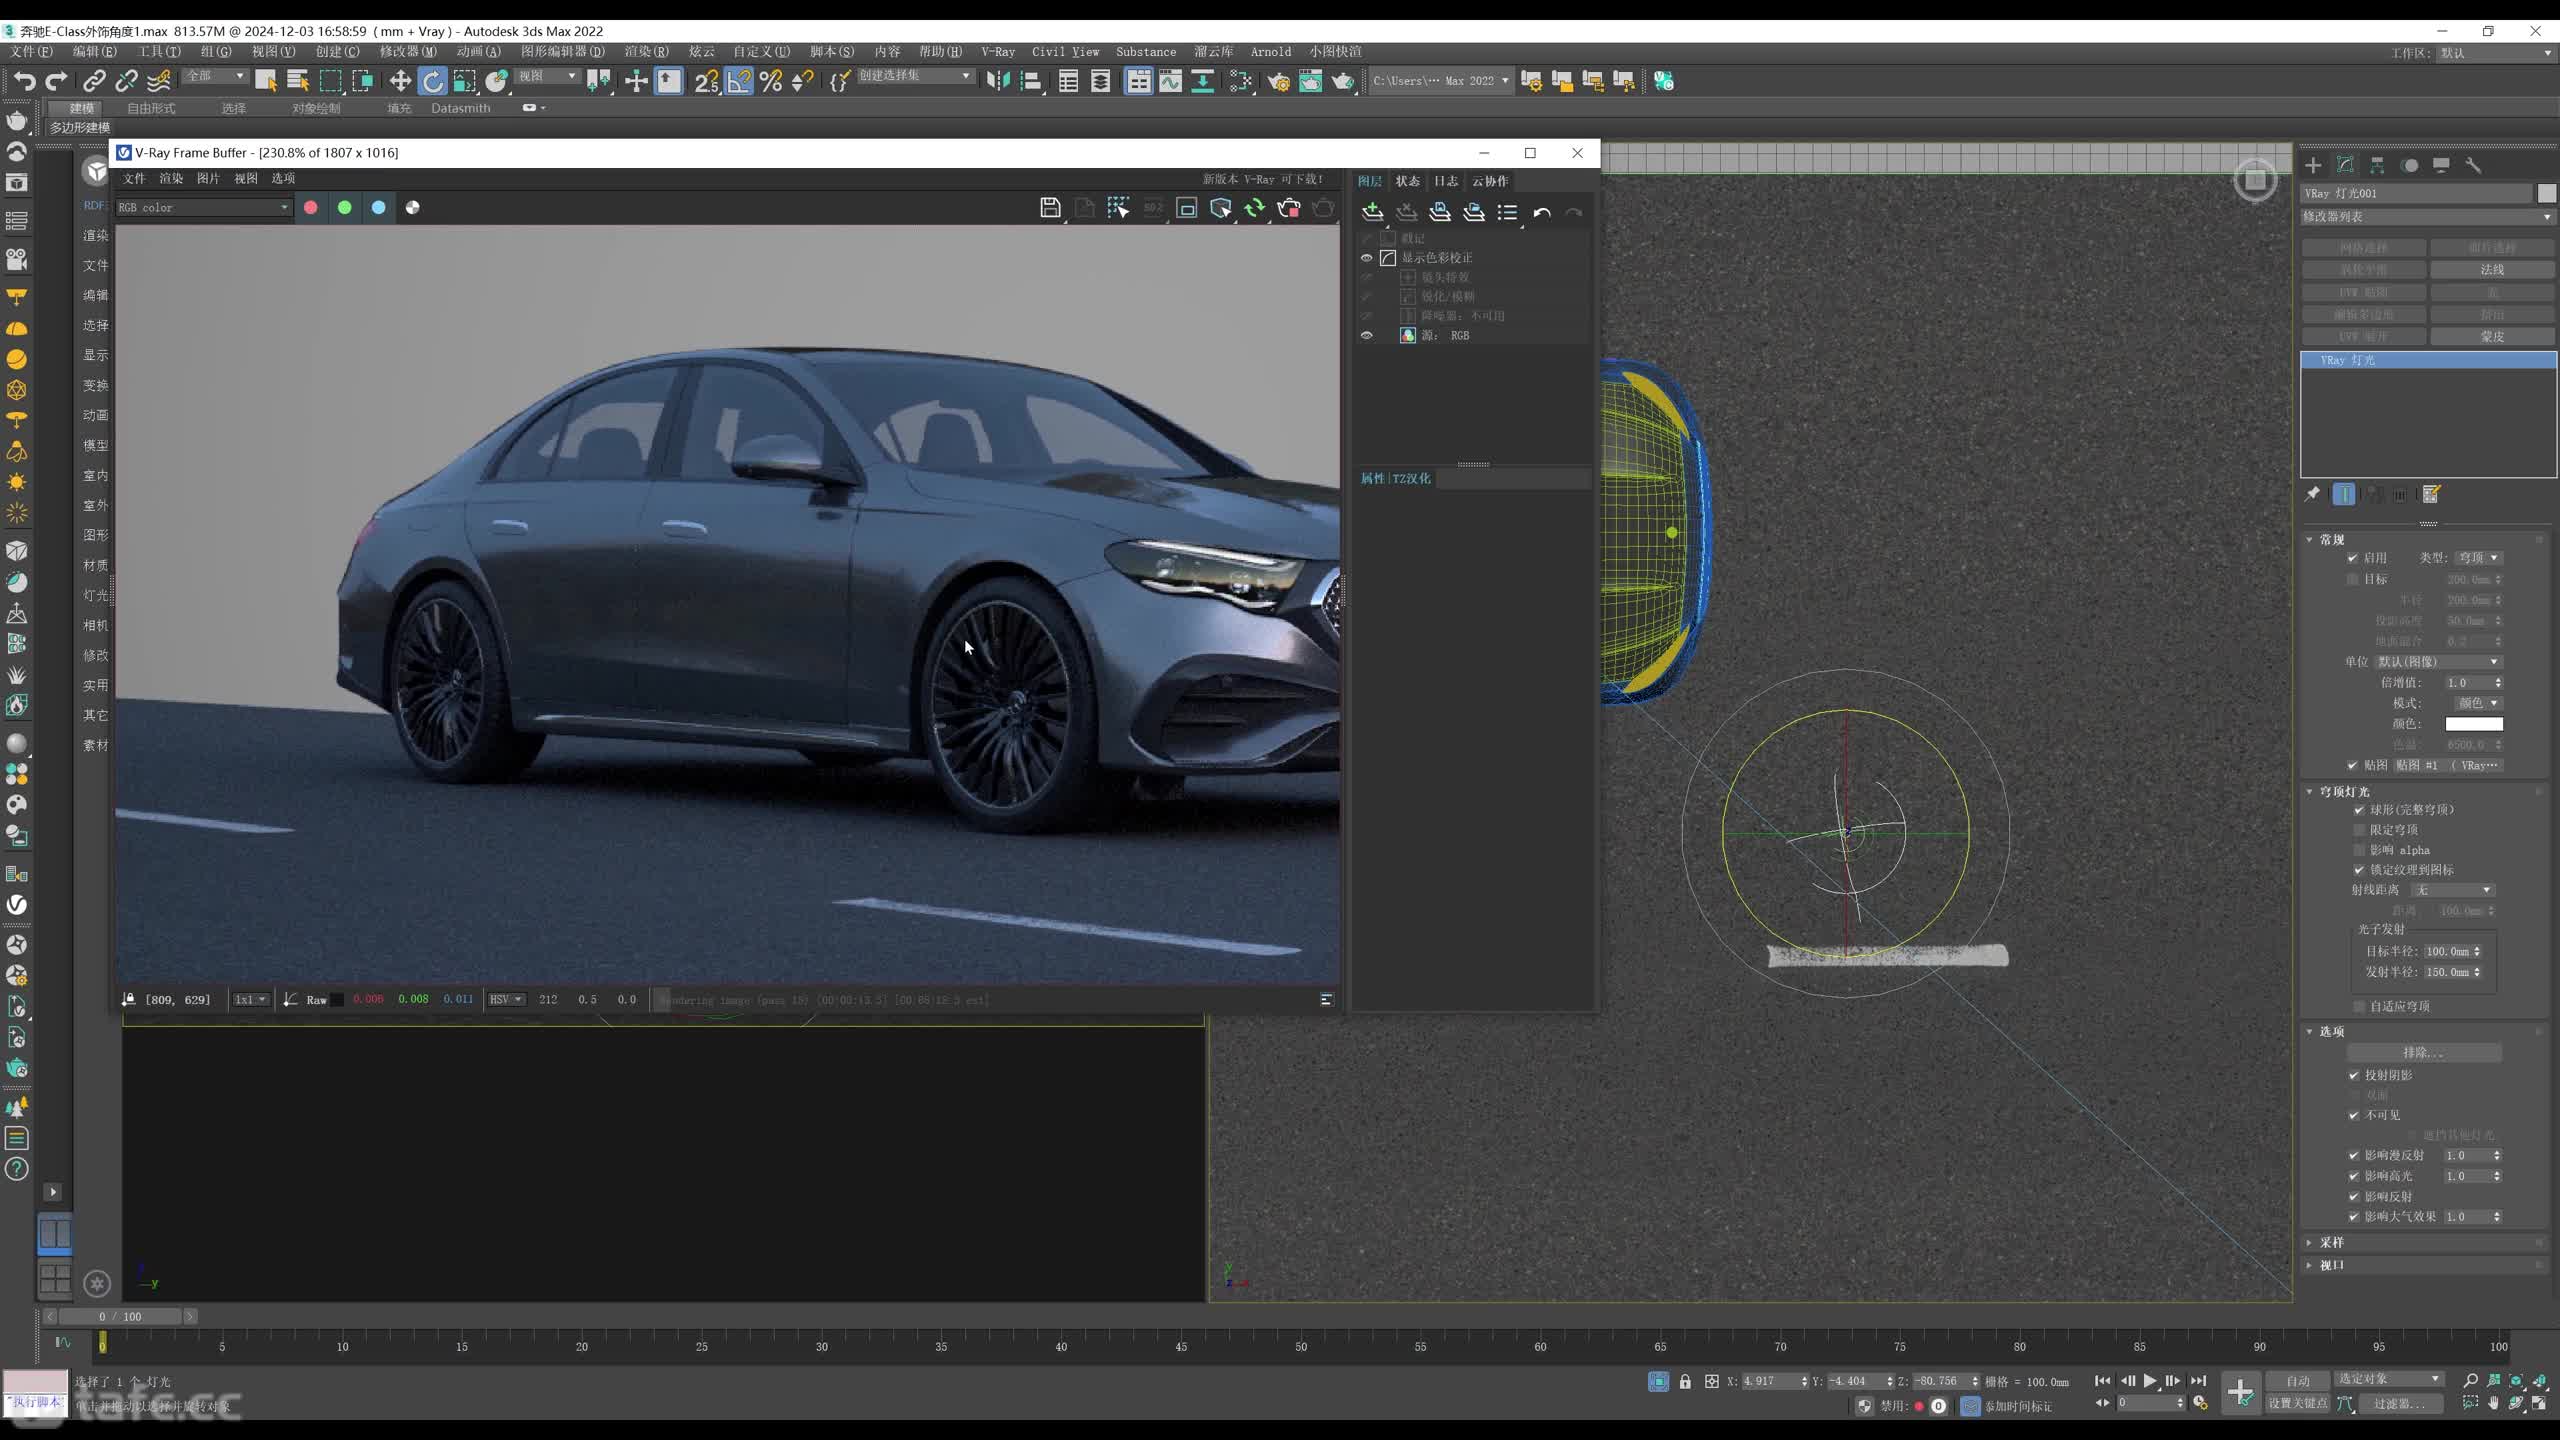This screenshot has height=1440, width=2560.
Task: Click the Undo arrow in main toolbar
Action: pyautogui.click(x=25, y=81)
